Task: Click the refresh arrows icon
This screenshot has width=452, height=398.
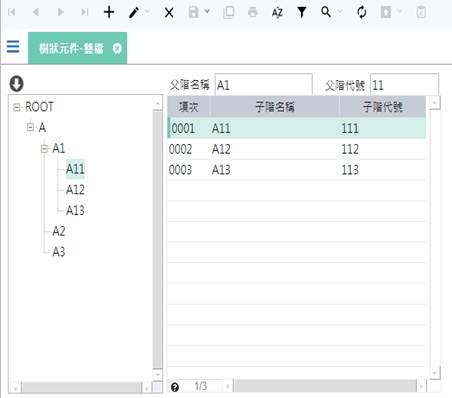Action: pyautogui.click(x=362, y=13)
